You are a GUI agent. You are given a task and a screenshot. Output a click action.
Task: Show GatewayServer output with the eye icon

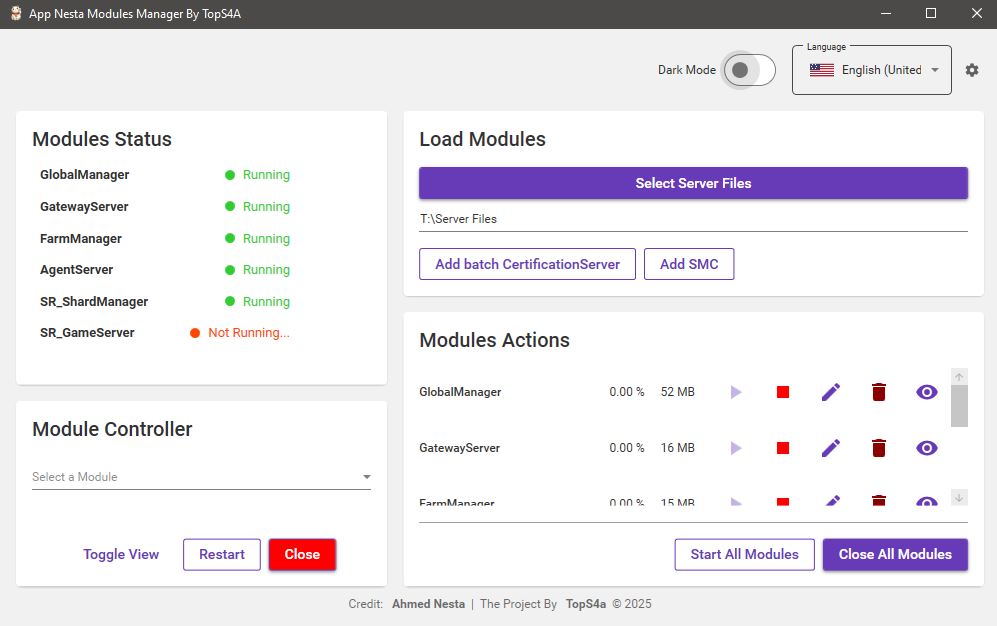click(x=926, y=448)
